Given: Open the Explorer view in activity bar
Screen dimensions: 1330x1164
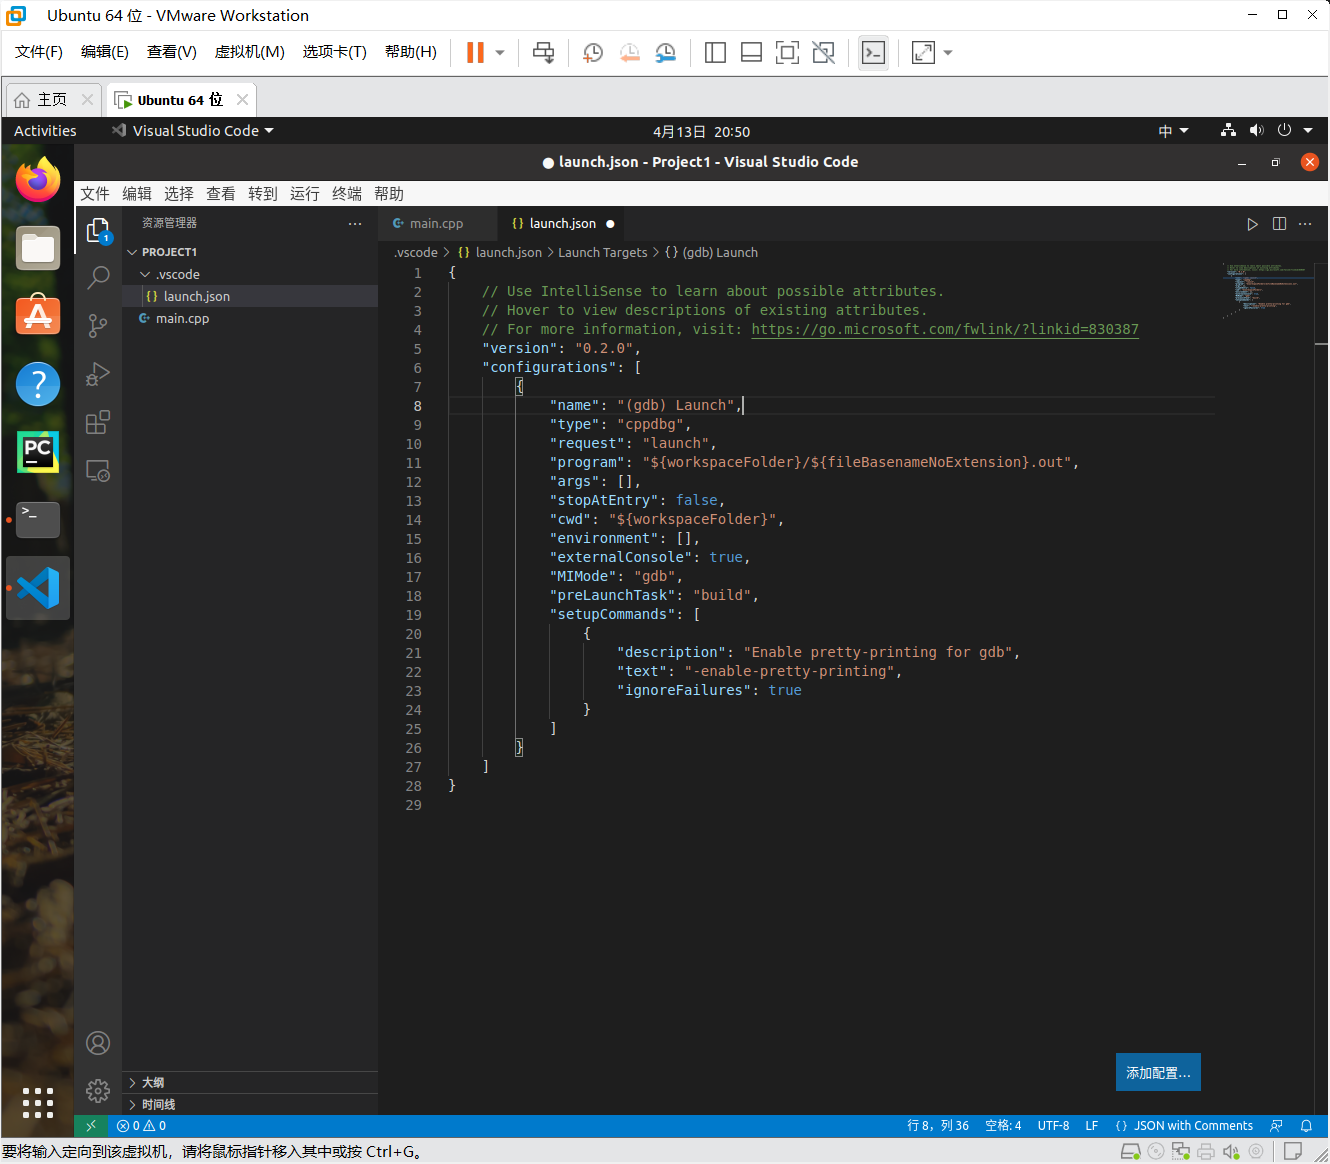Looking at the screenshot, I should 98,230.
